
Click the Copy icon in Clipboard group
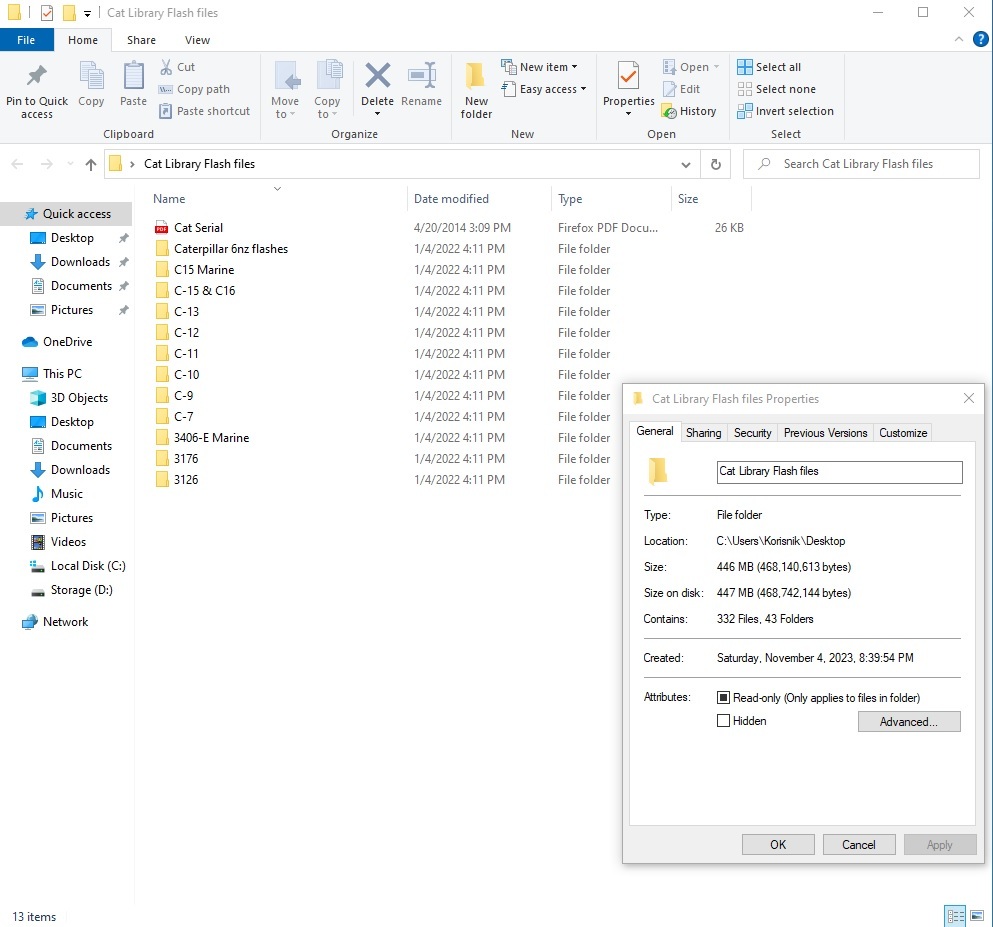pyautogui.click(x=91, y=84)
